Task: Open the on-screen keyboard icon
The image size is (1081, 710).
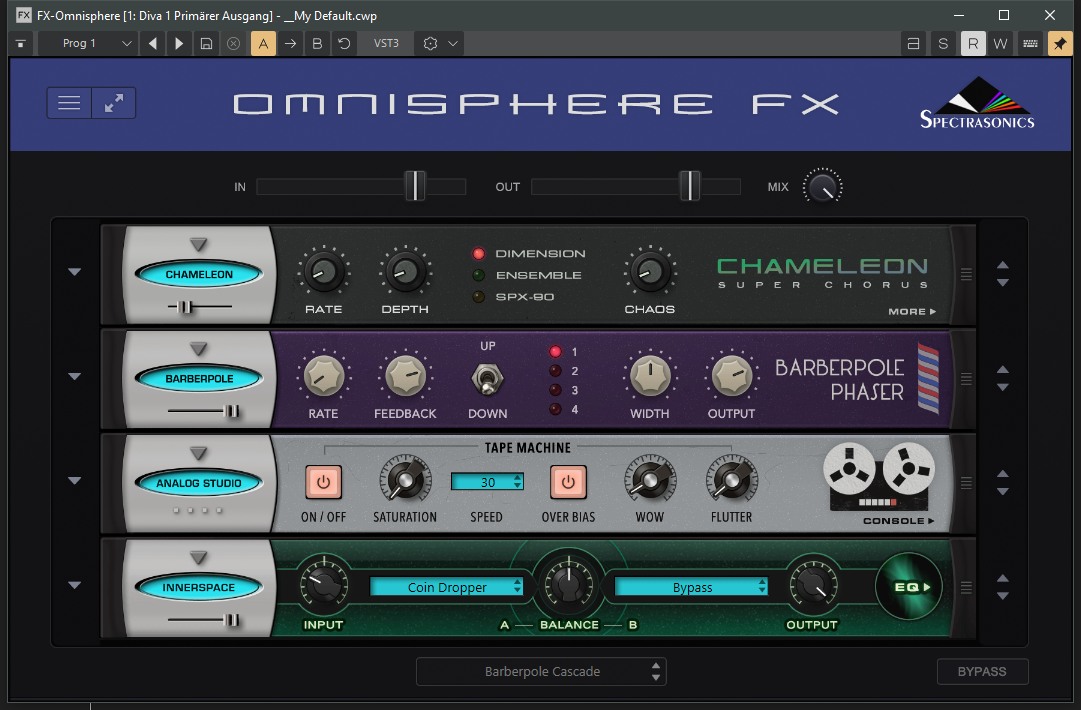Action: point(1029,43)
